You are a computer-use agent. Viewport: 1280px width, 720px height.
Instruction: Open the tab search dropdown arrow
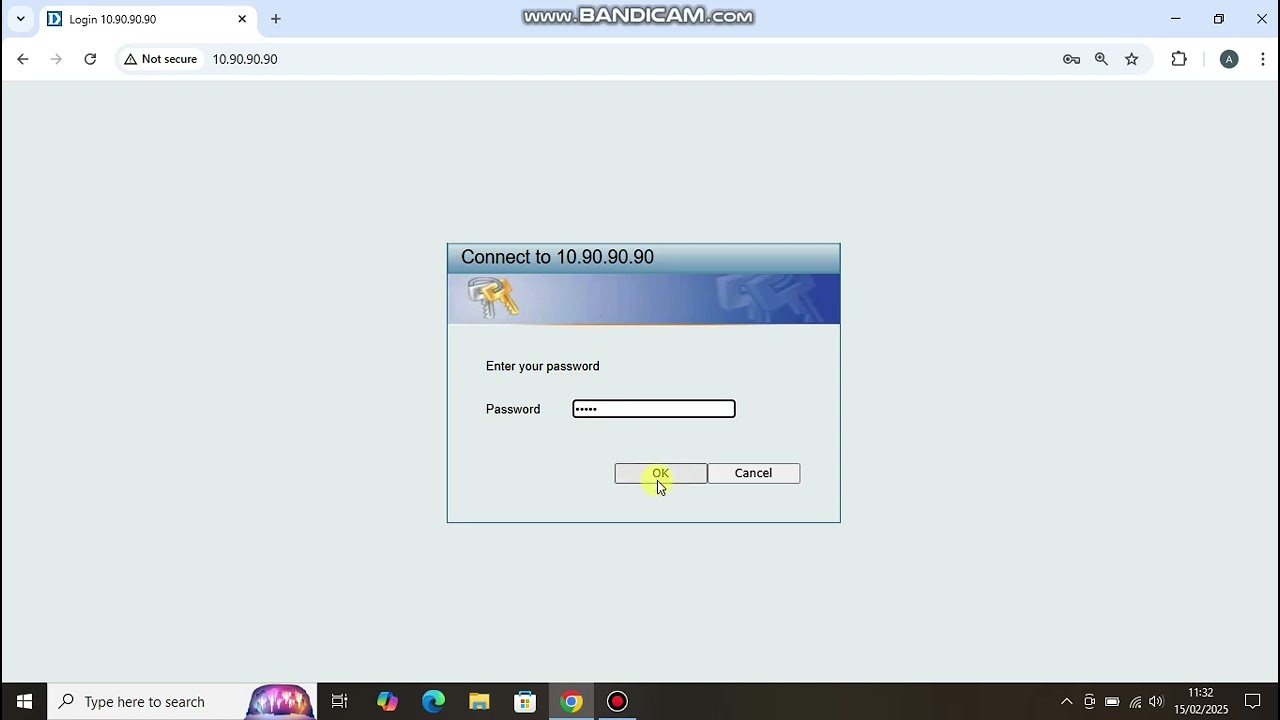tap(20, 19)
